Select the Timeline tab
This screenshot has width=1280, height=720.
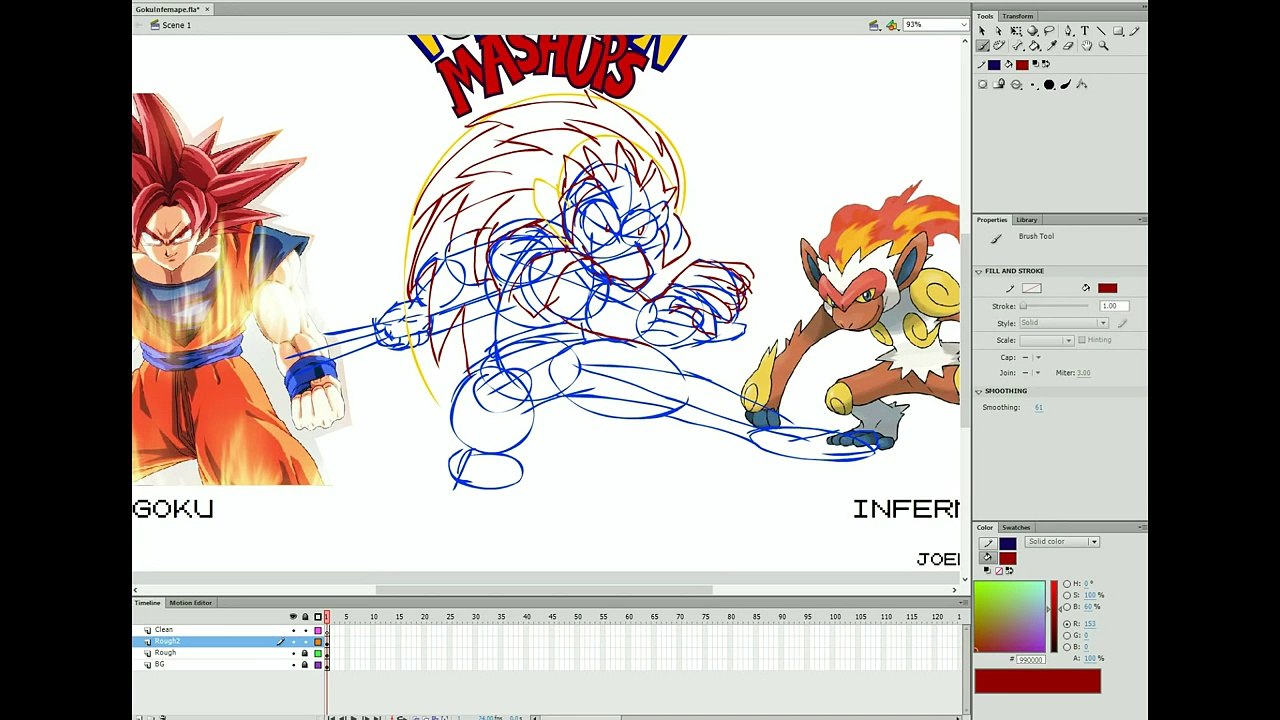click(x=148, y=603)
